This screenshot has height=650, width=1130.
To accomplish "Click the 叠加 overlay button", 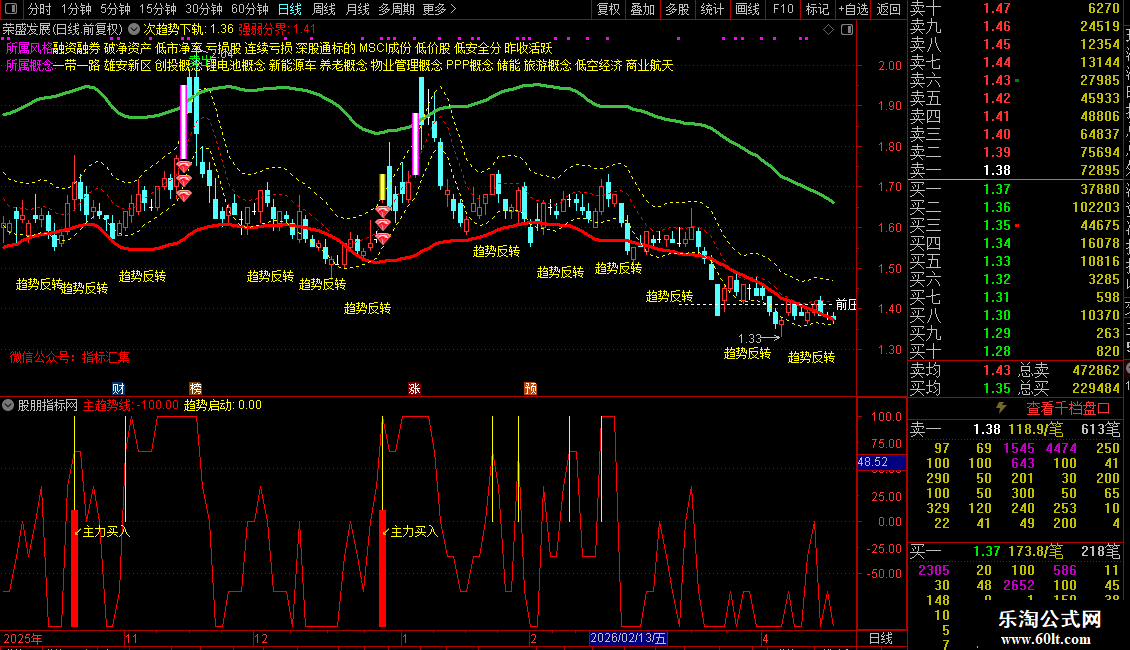I will 642,9.
